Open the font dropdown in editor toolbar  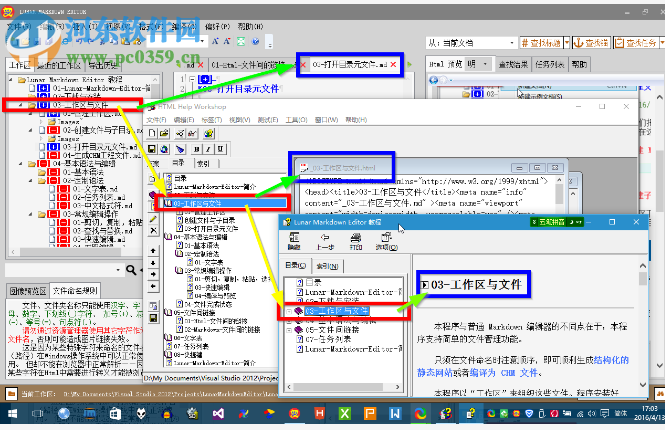pyautogui.click(x=203, y=41)
